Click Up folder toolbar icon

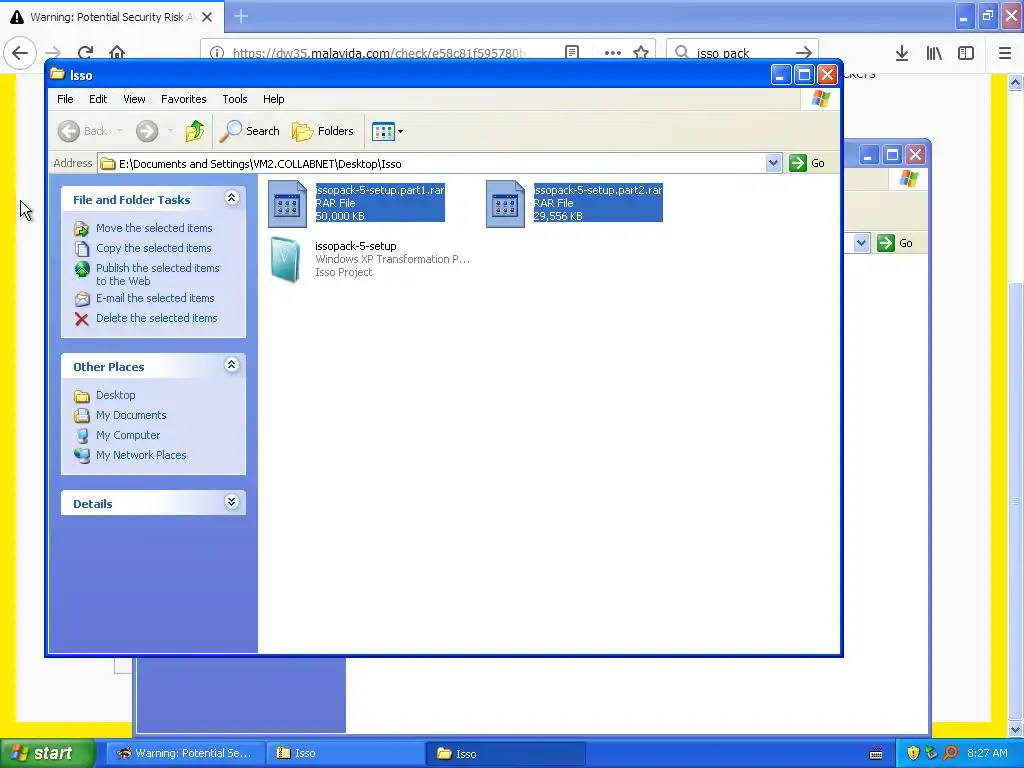tap(194, 131)
